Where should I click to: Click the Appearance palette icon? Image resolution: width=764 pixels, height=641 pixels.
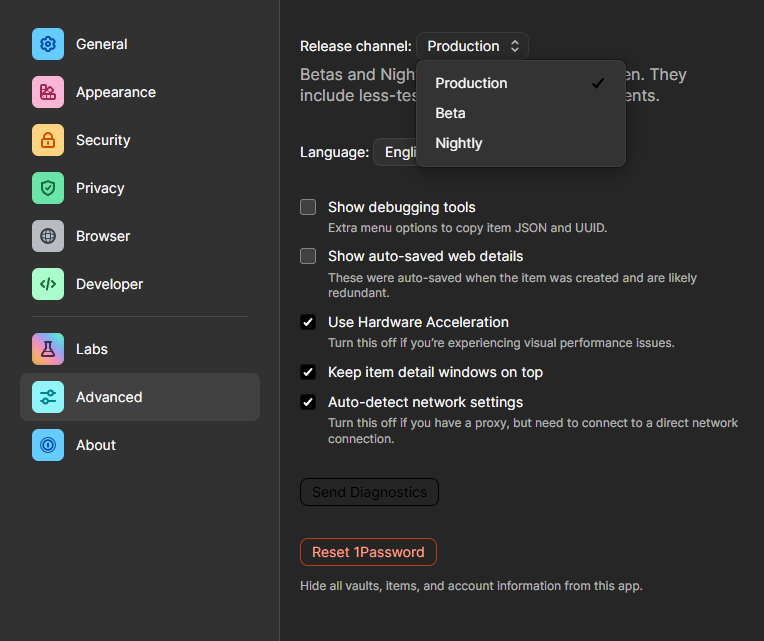[48, 92]
